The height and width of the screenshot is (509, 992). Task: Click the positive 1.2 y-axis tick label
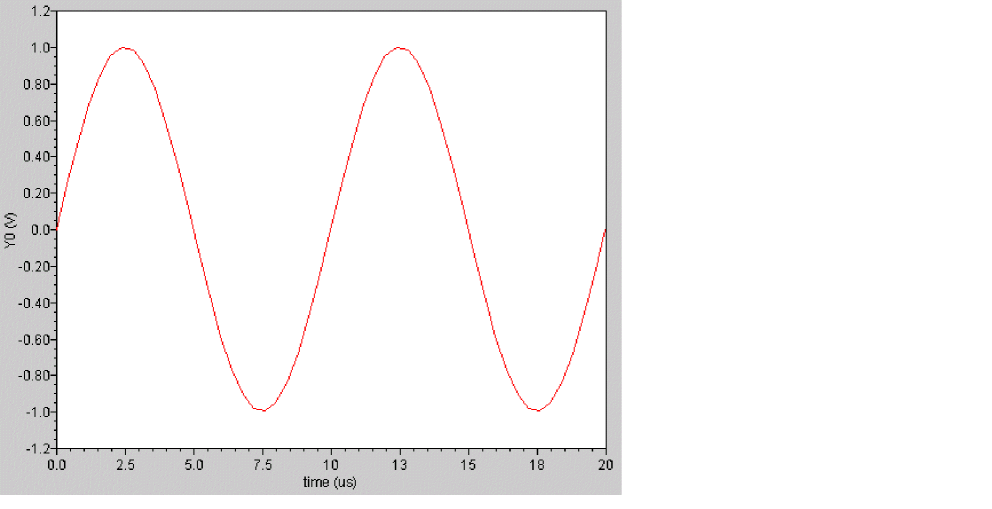point(40,11)
